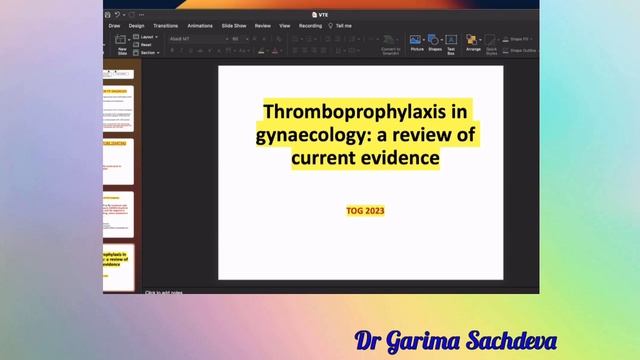The width and height of the screenshot is (640, 360).
Task: Open the Animations tab
Action: pos(200,26)
